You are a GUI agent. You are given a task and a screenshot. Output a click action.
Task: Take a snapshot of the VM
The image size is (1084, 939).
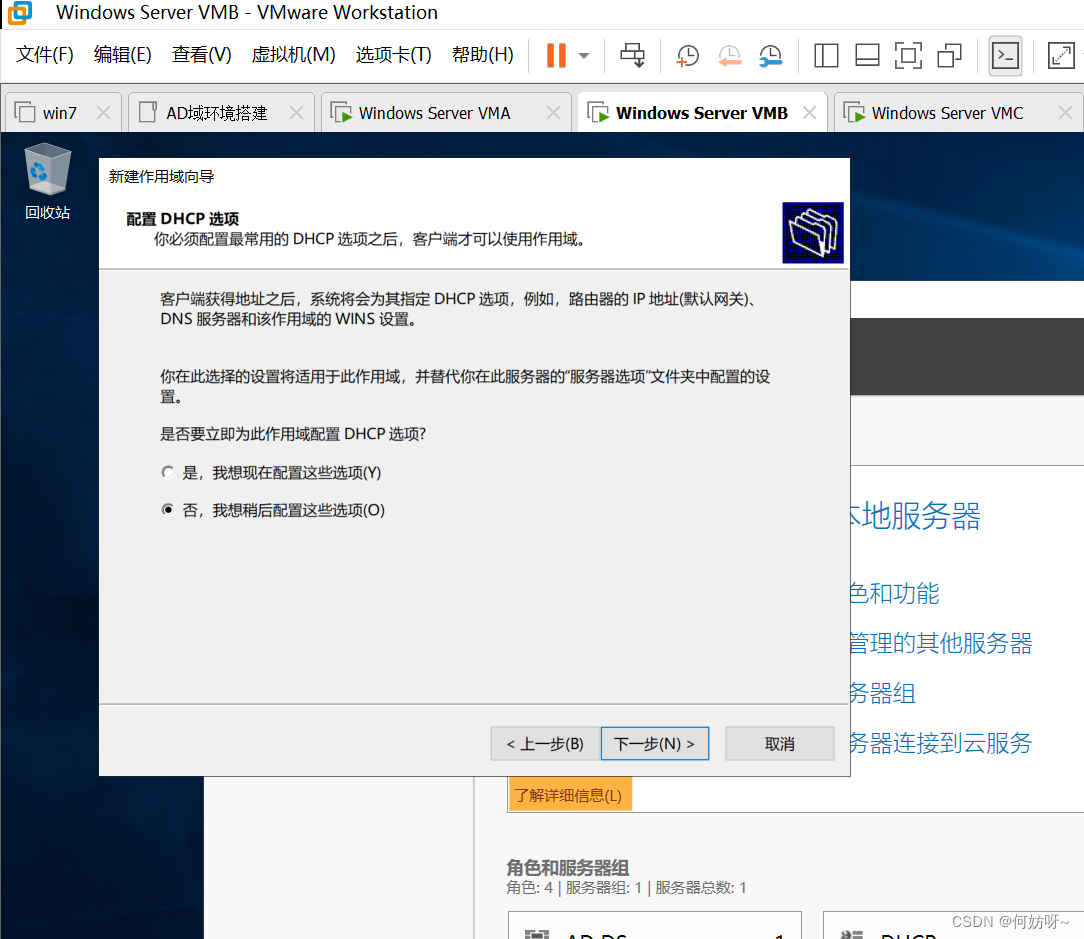pos(688,56)
